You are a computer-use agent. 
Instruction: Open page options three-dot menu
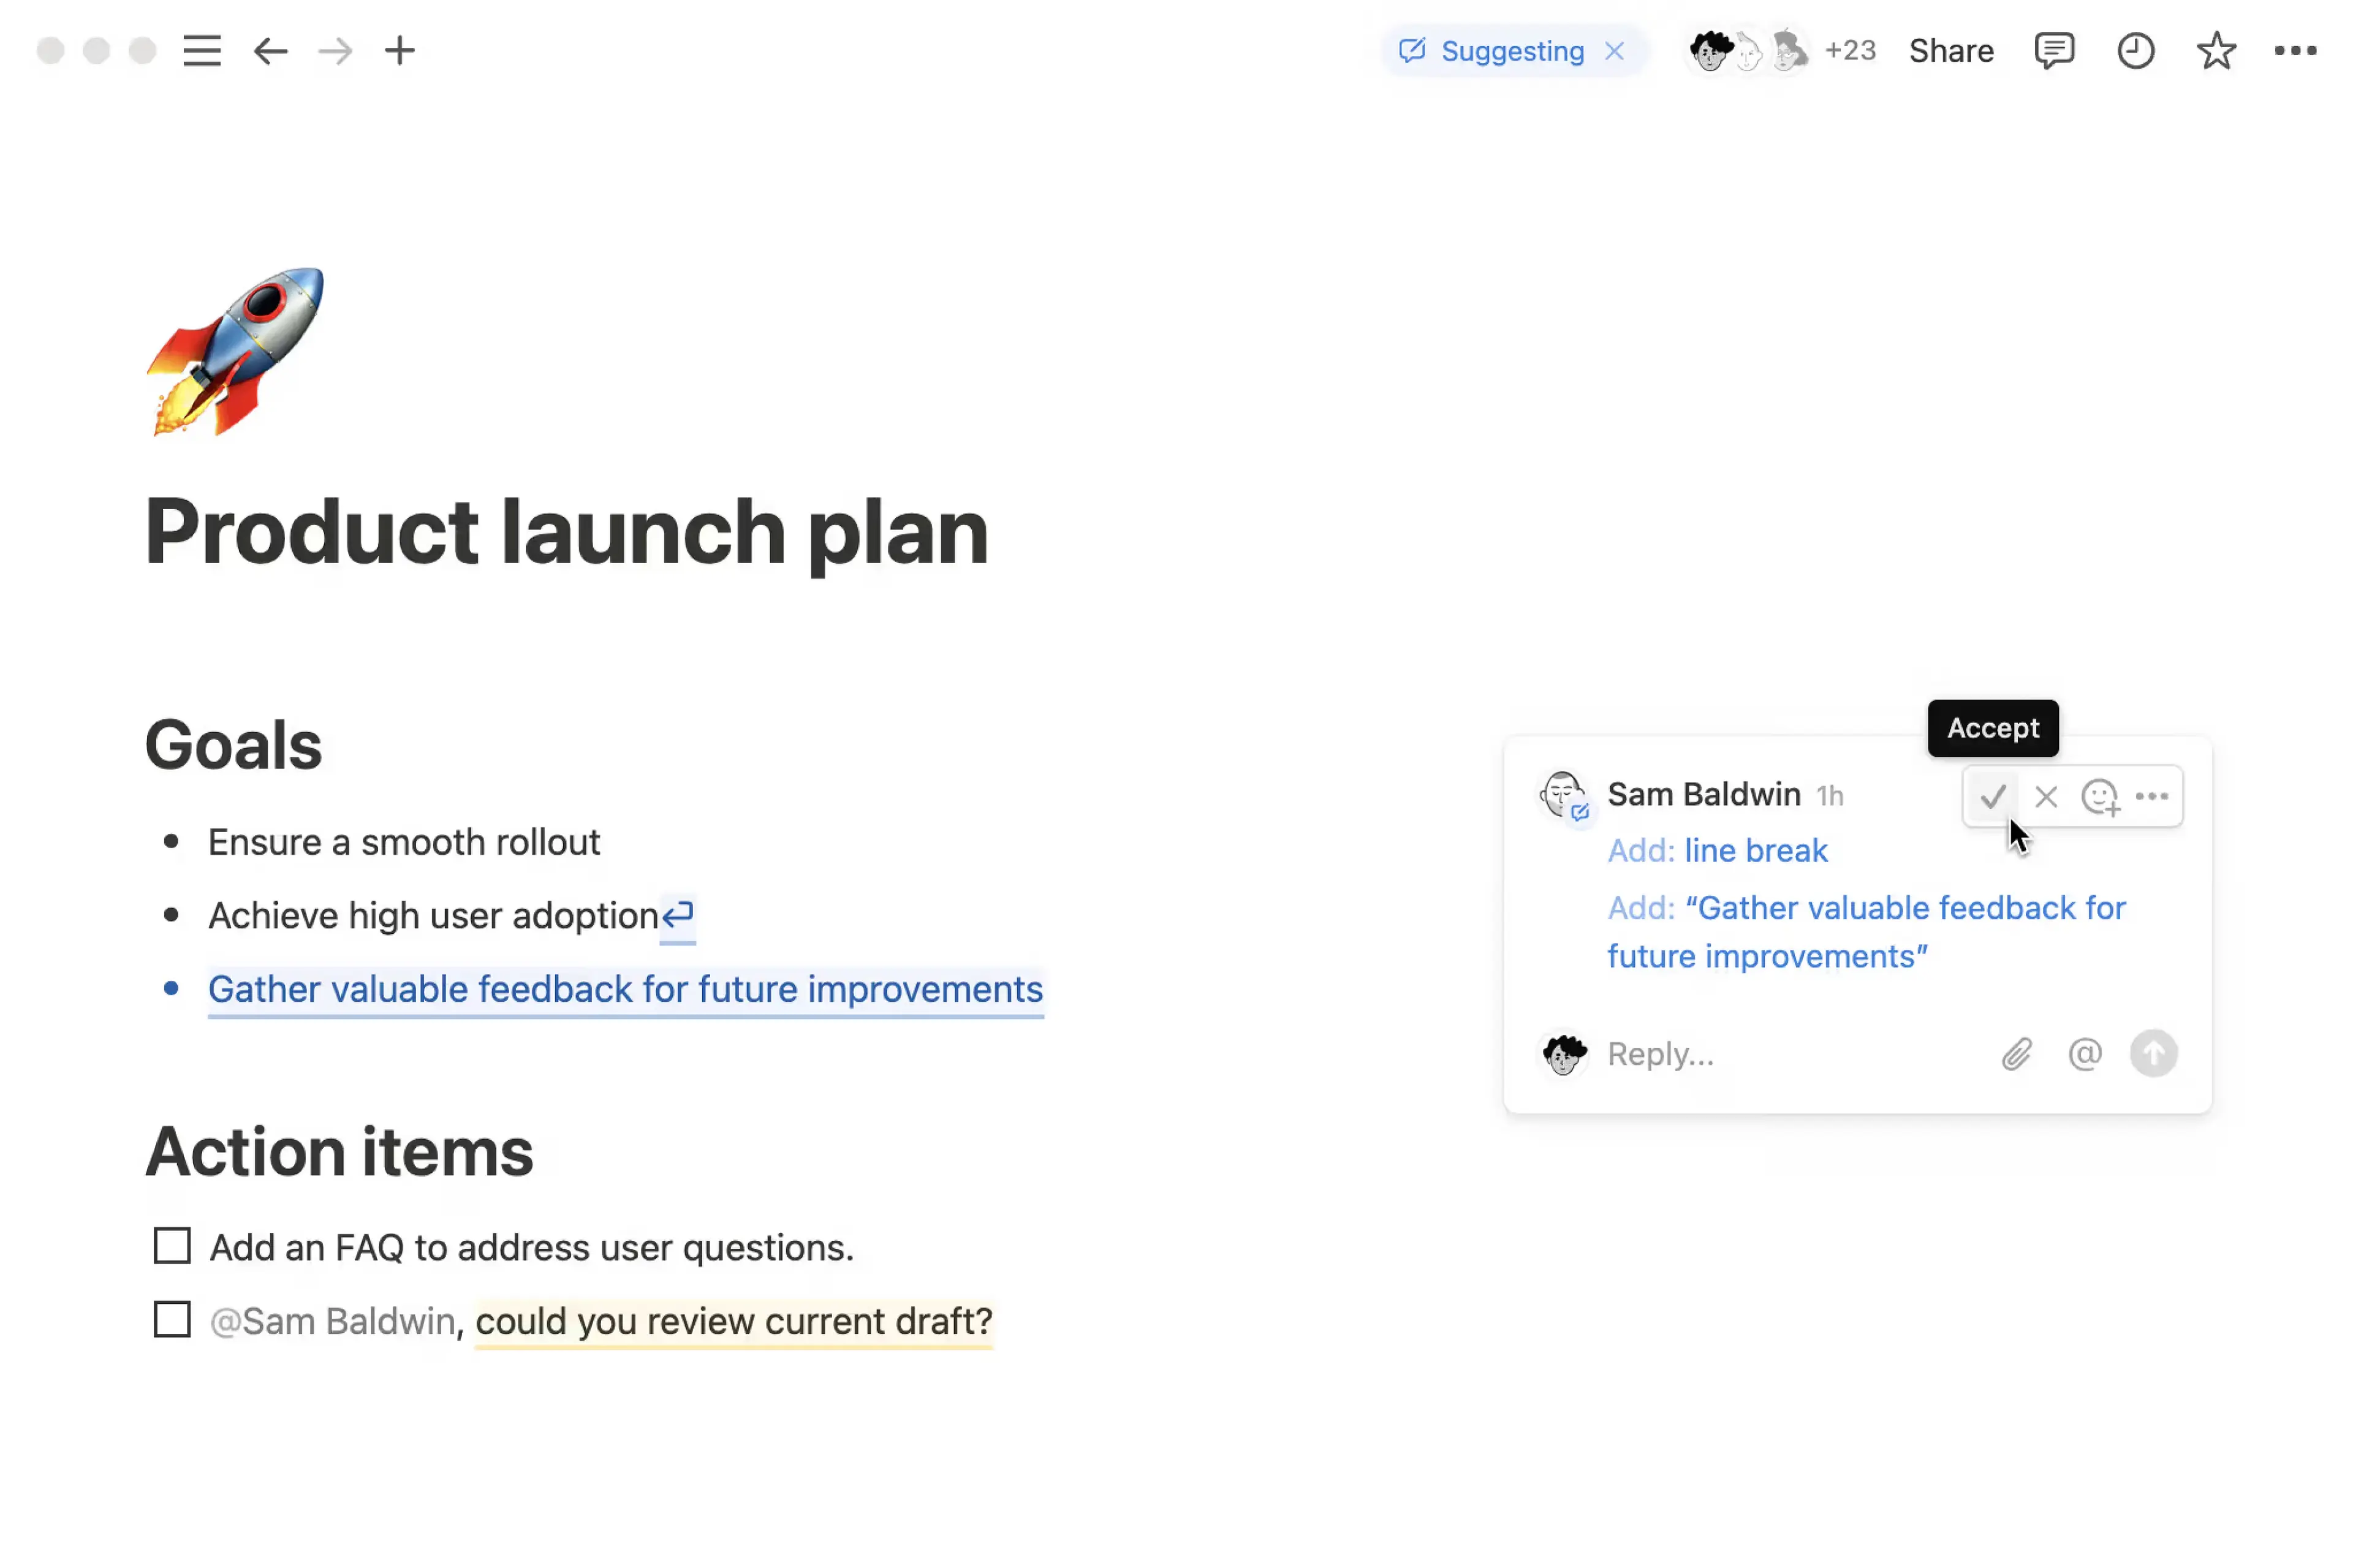(2294, 51)
